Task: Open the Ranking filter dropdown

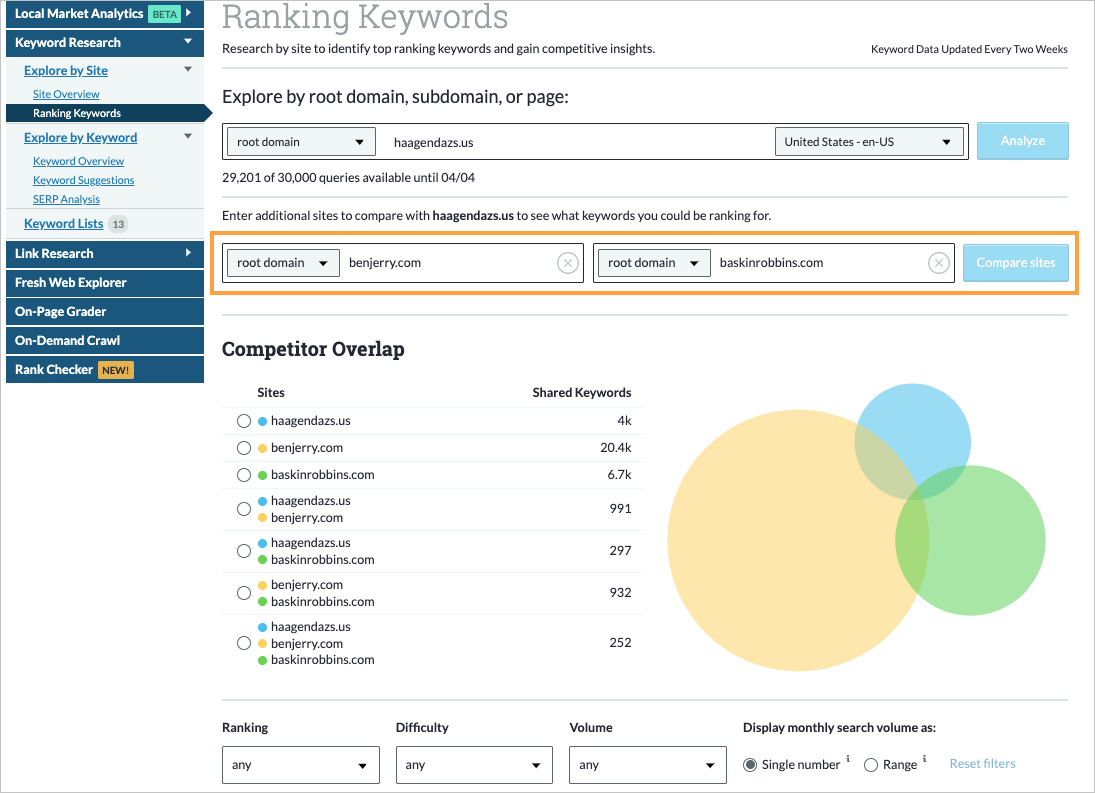Action: (300, 764)
